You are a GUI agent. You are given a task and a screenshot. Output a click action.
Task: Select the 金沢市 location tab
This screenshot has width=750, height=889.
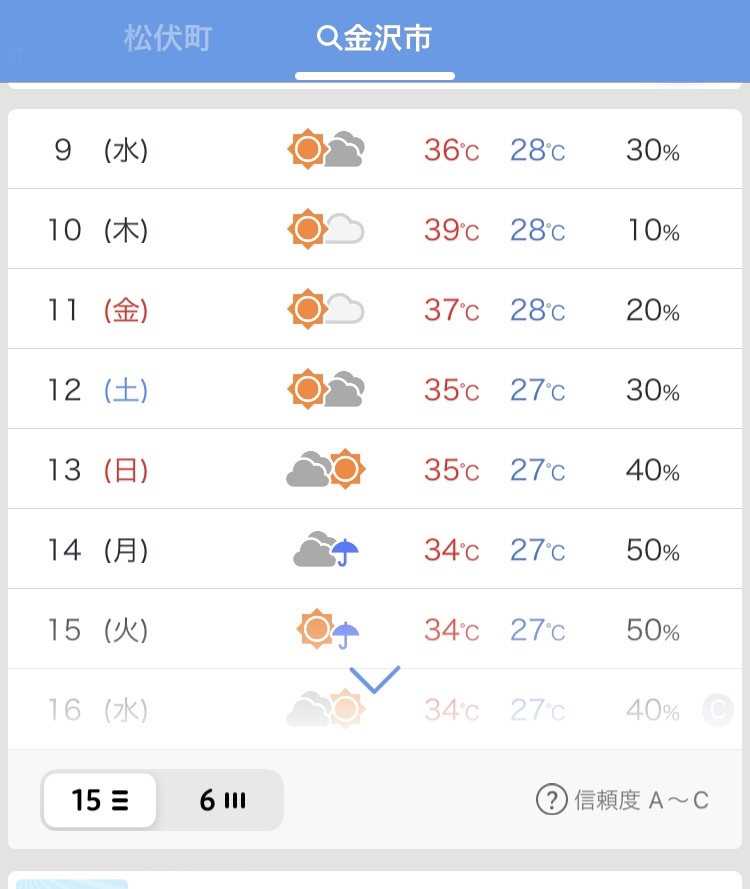375,39
